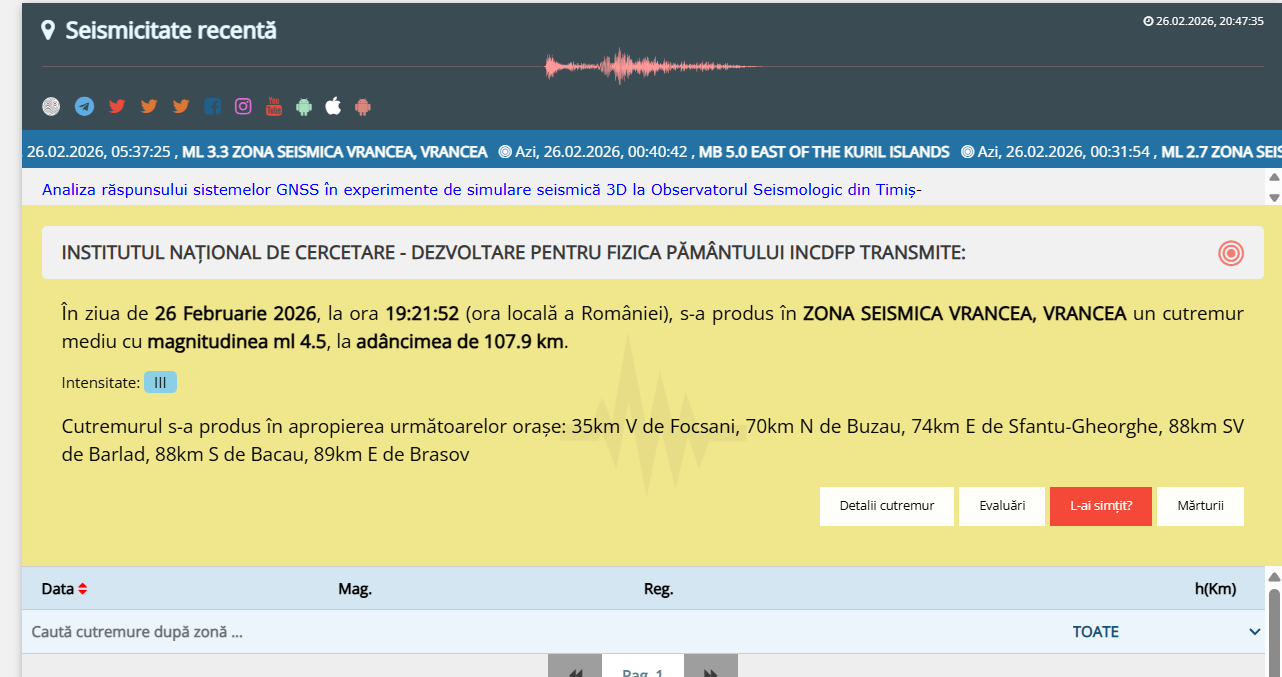Open the red Twitter bird icon
1282x677 pixels.
pos(117,106)
